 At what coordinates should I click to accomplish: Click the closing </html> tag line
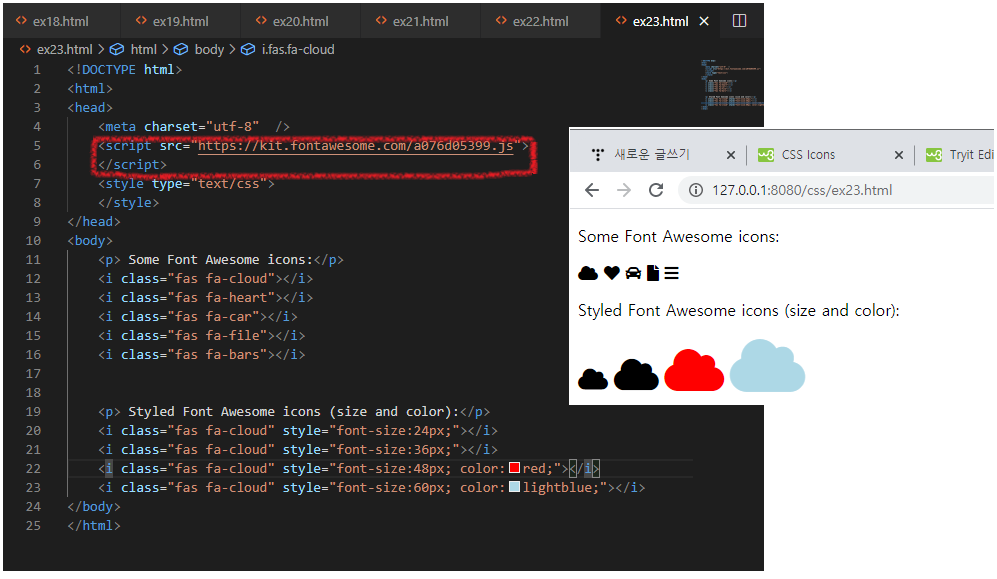pyautogui.click(x=94, y=526)
